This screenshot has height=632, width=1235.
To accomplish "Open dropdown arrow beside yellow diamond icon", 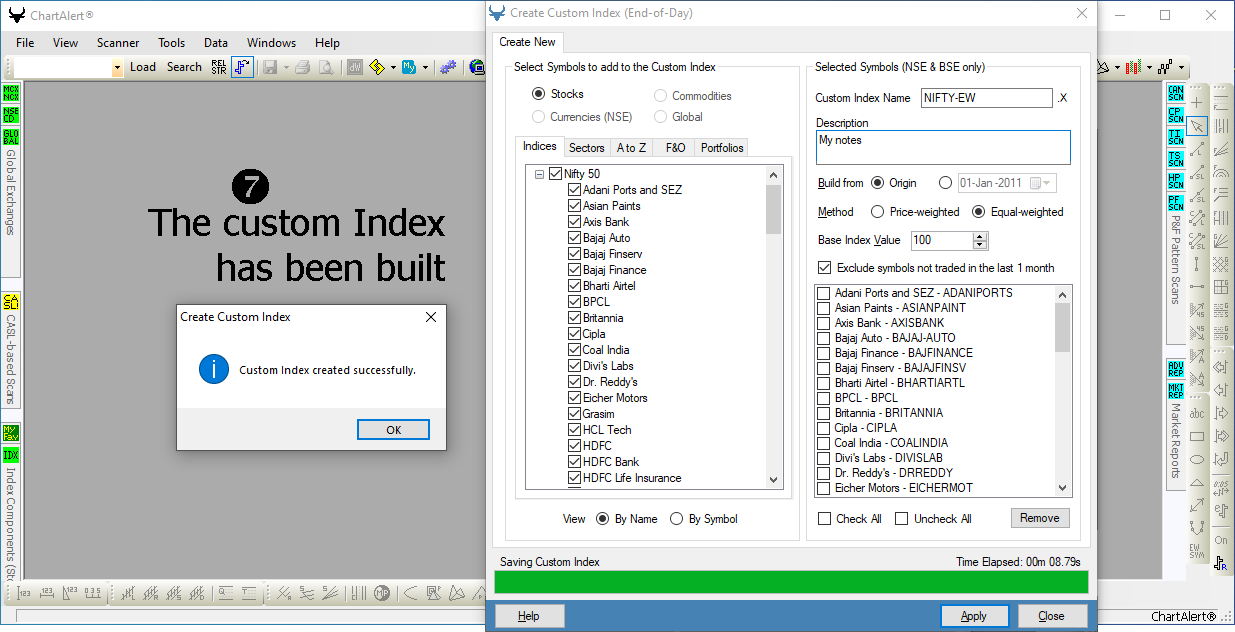I will [x=393, y=68].
